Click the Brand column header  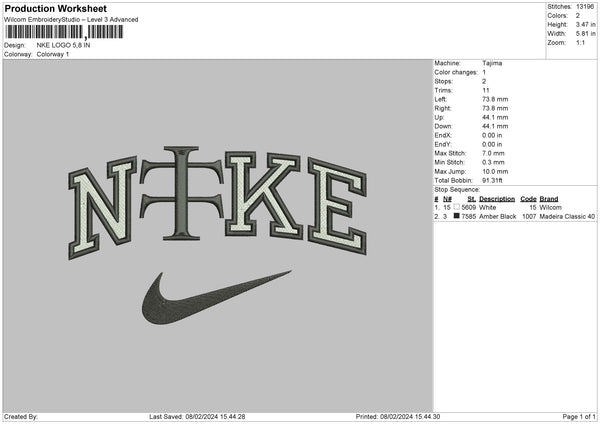pyautogui.click(x=549, y=199)
